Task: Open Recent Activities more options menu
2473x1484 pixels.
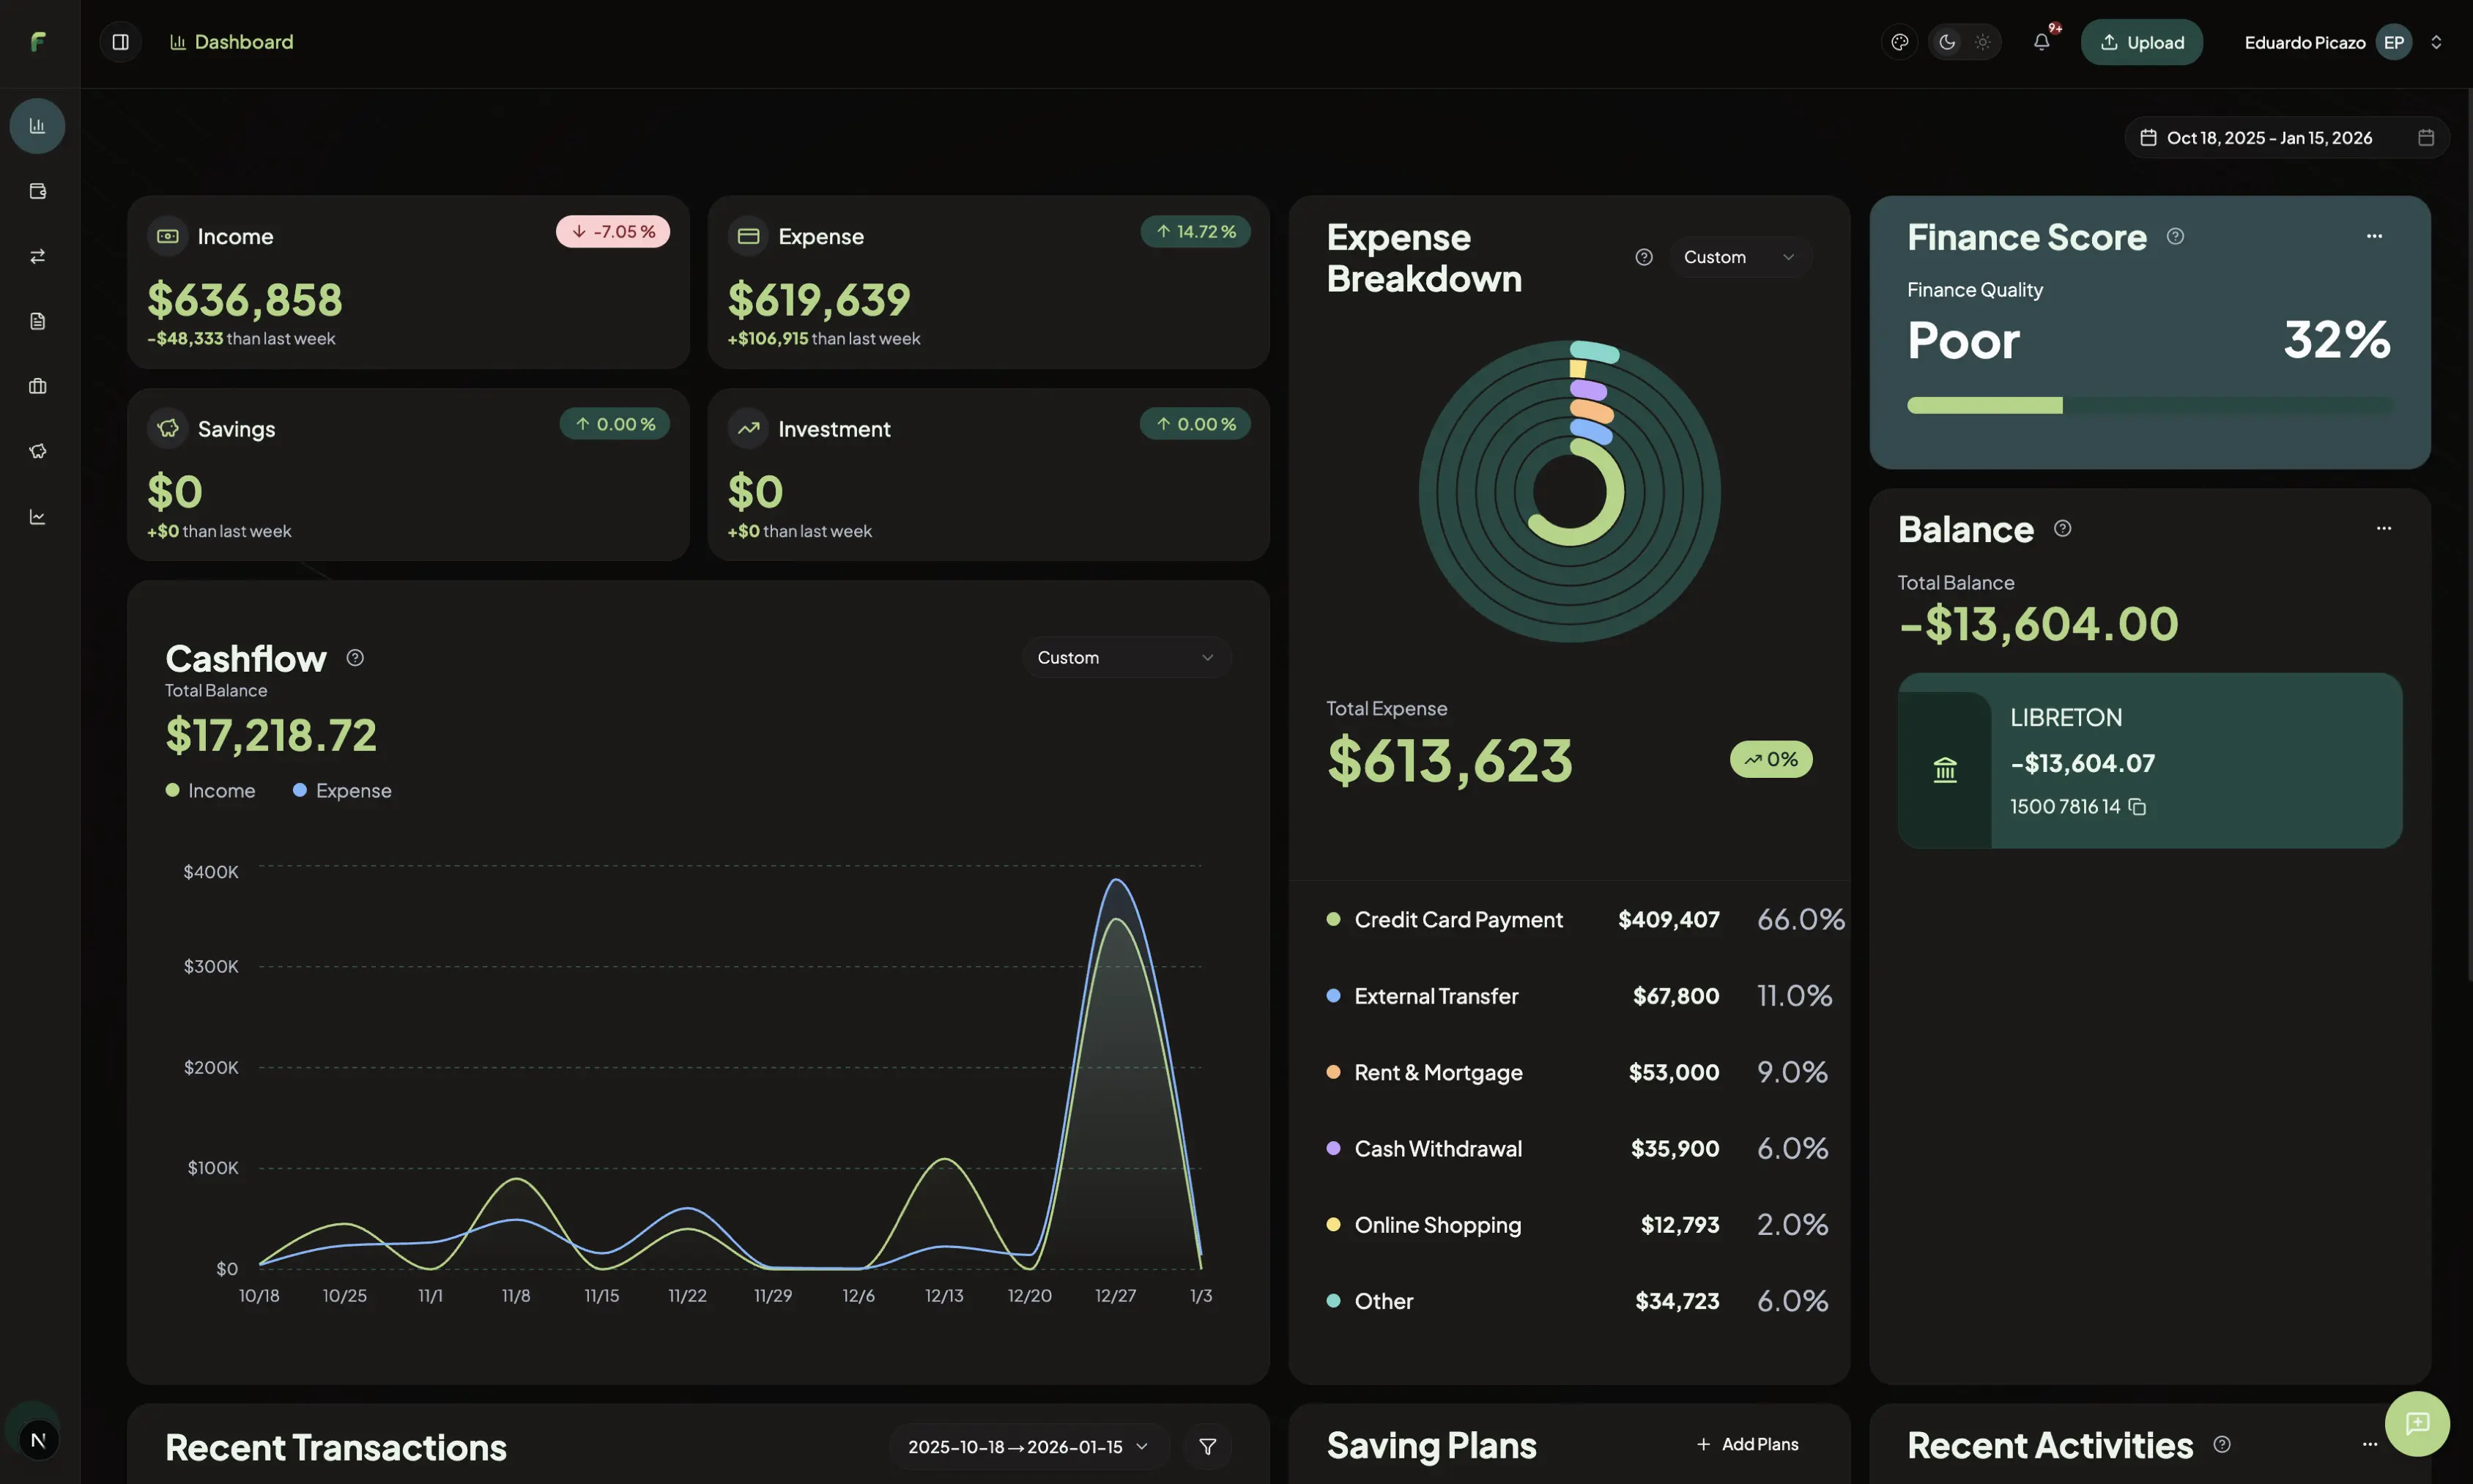Action: coord(2370,1444)
